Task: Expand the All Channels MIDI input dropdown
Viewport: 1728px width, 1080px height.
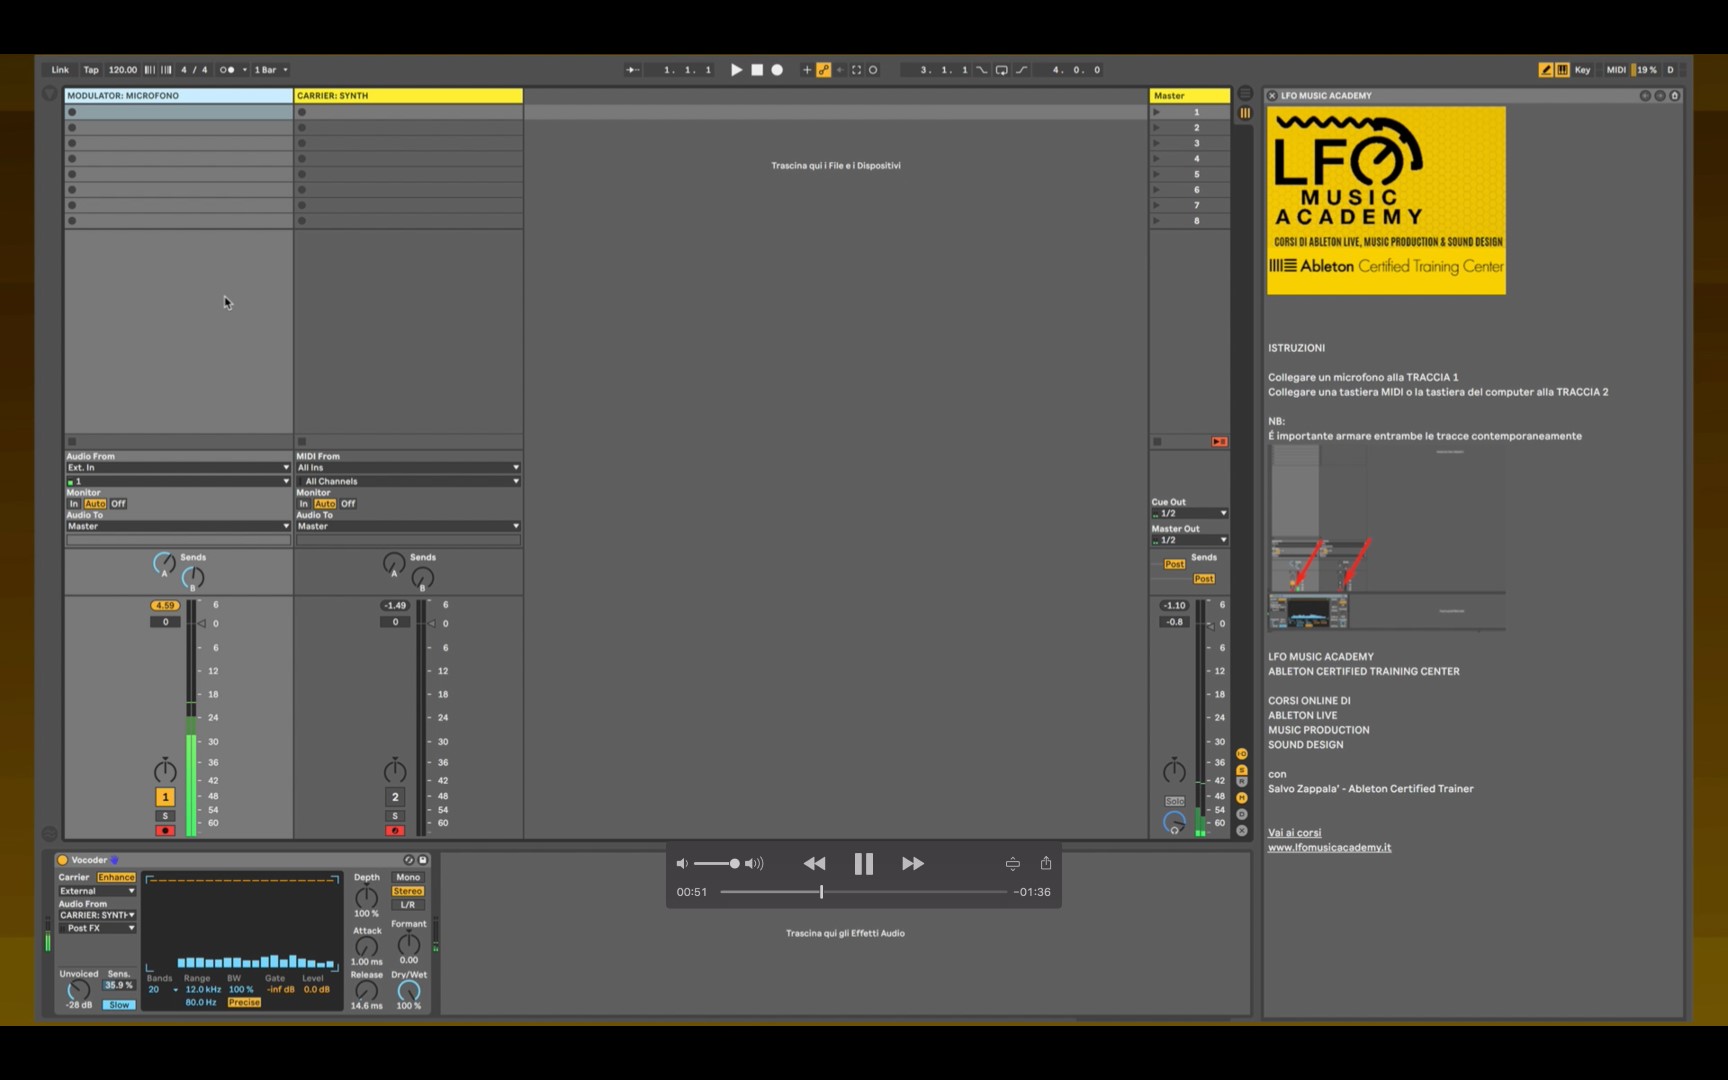Action: click(x=408, y=481)
